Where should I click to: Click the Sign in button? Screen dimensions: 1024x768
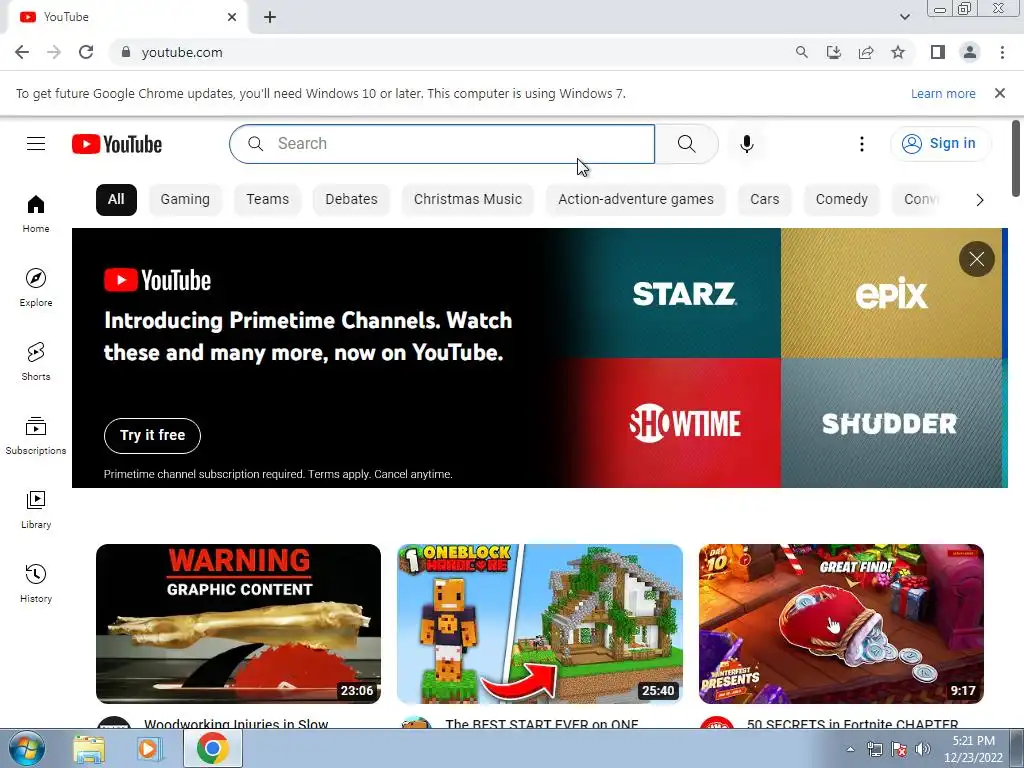tap(940, 144)
